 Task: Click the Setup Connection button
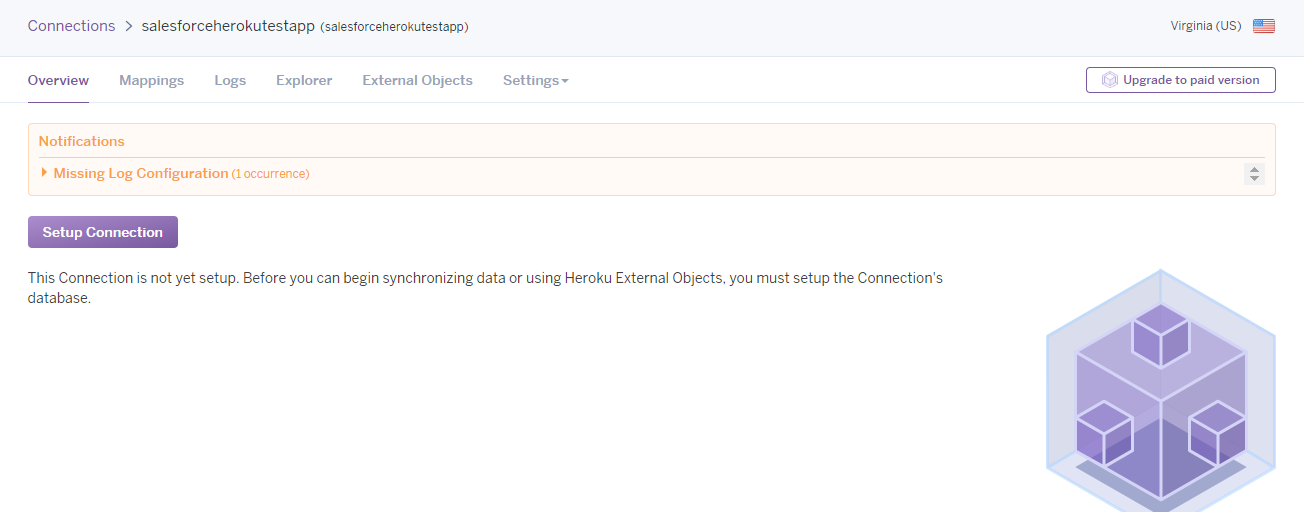click(102, 232)
